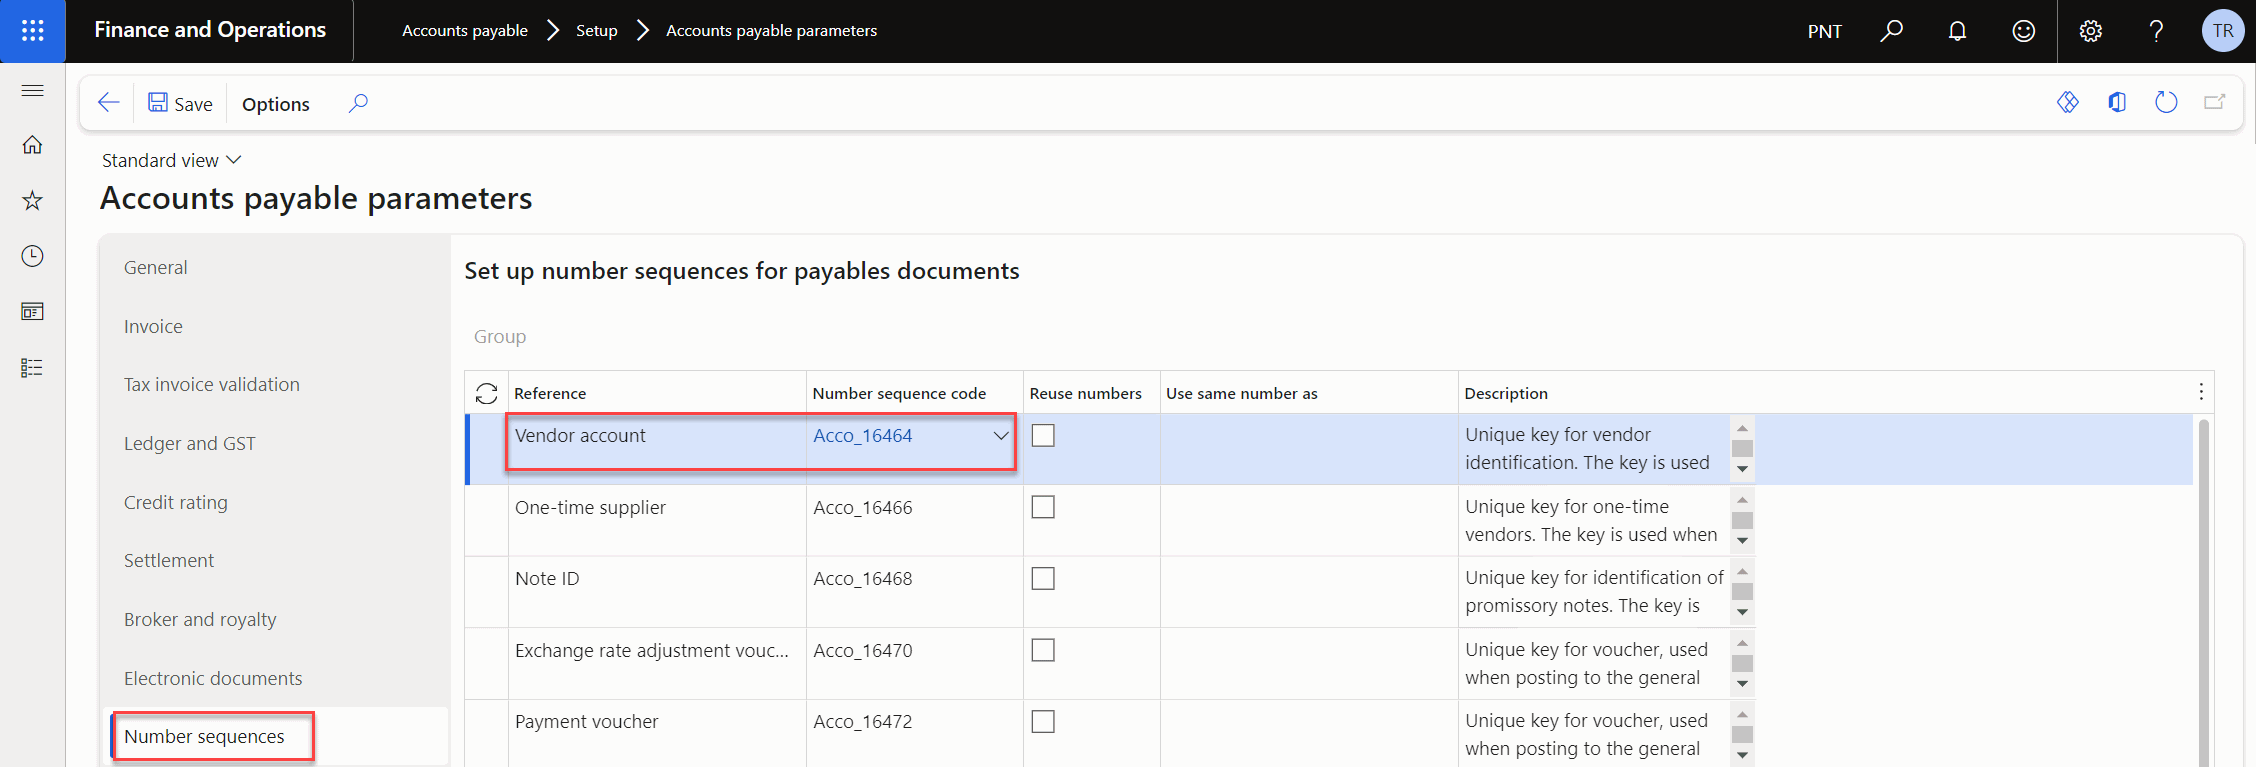Tick Reuse numbers for Payment voucher

coord(1043,722)
